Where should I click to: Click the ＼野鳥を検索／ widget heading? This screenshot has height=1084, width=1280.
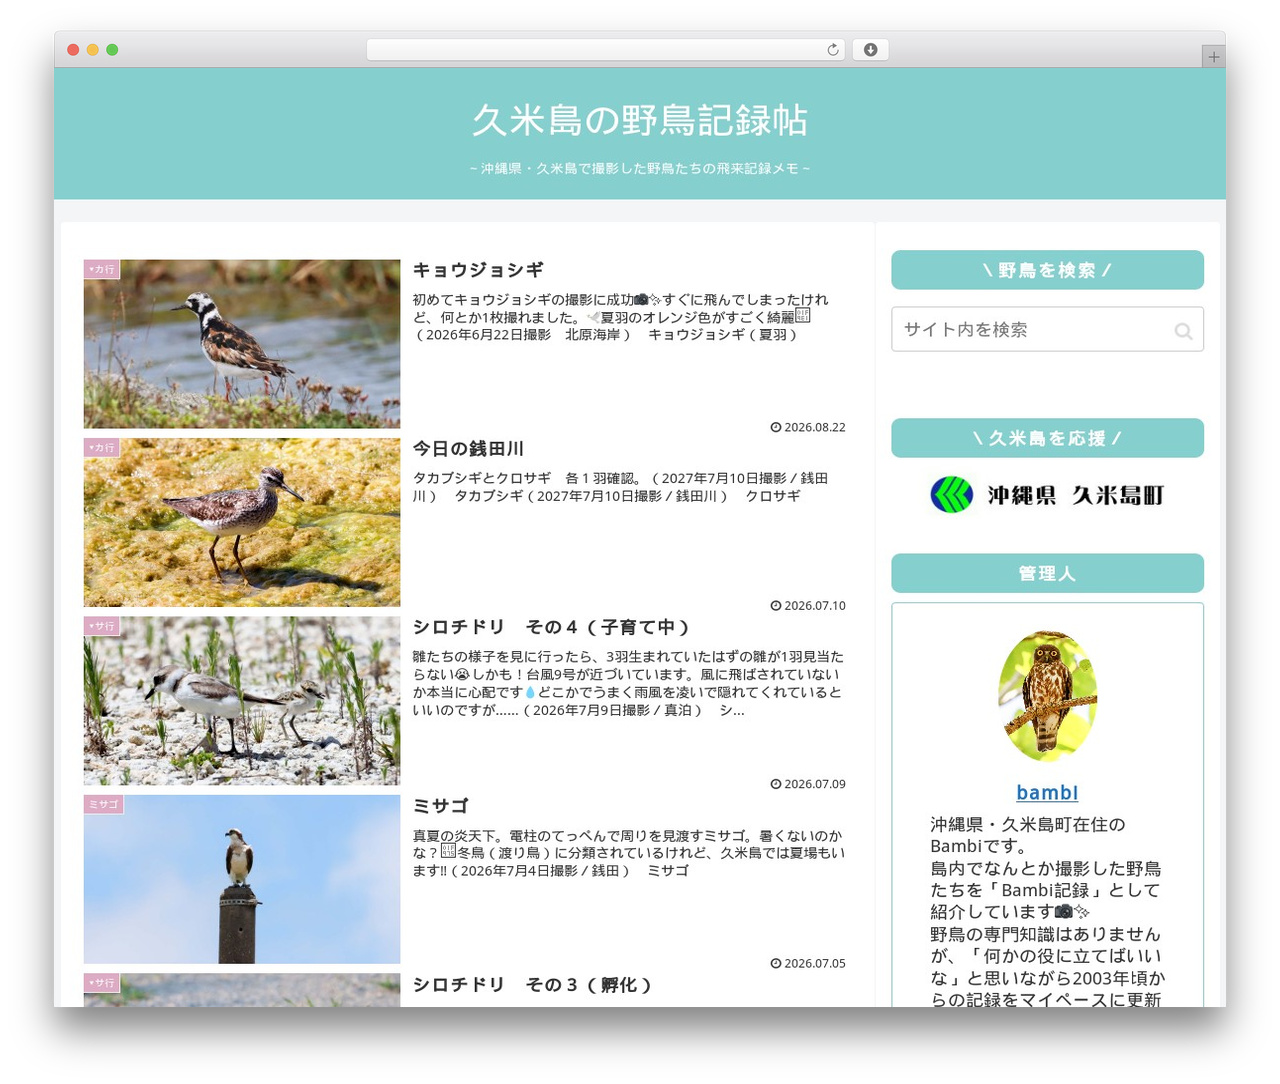1047,270
